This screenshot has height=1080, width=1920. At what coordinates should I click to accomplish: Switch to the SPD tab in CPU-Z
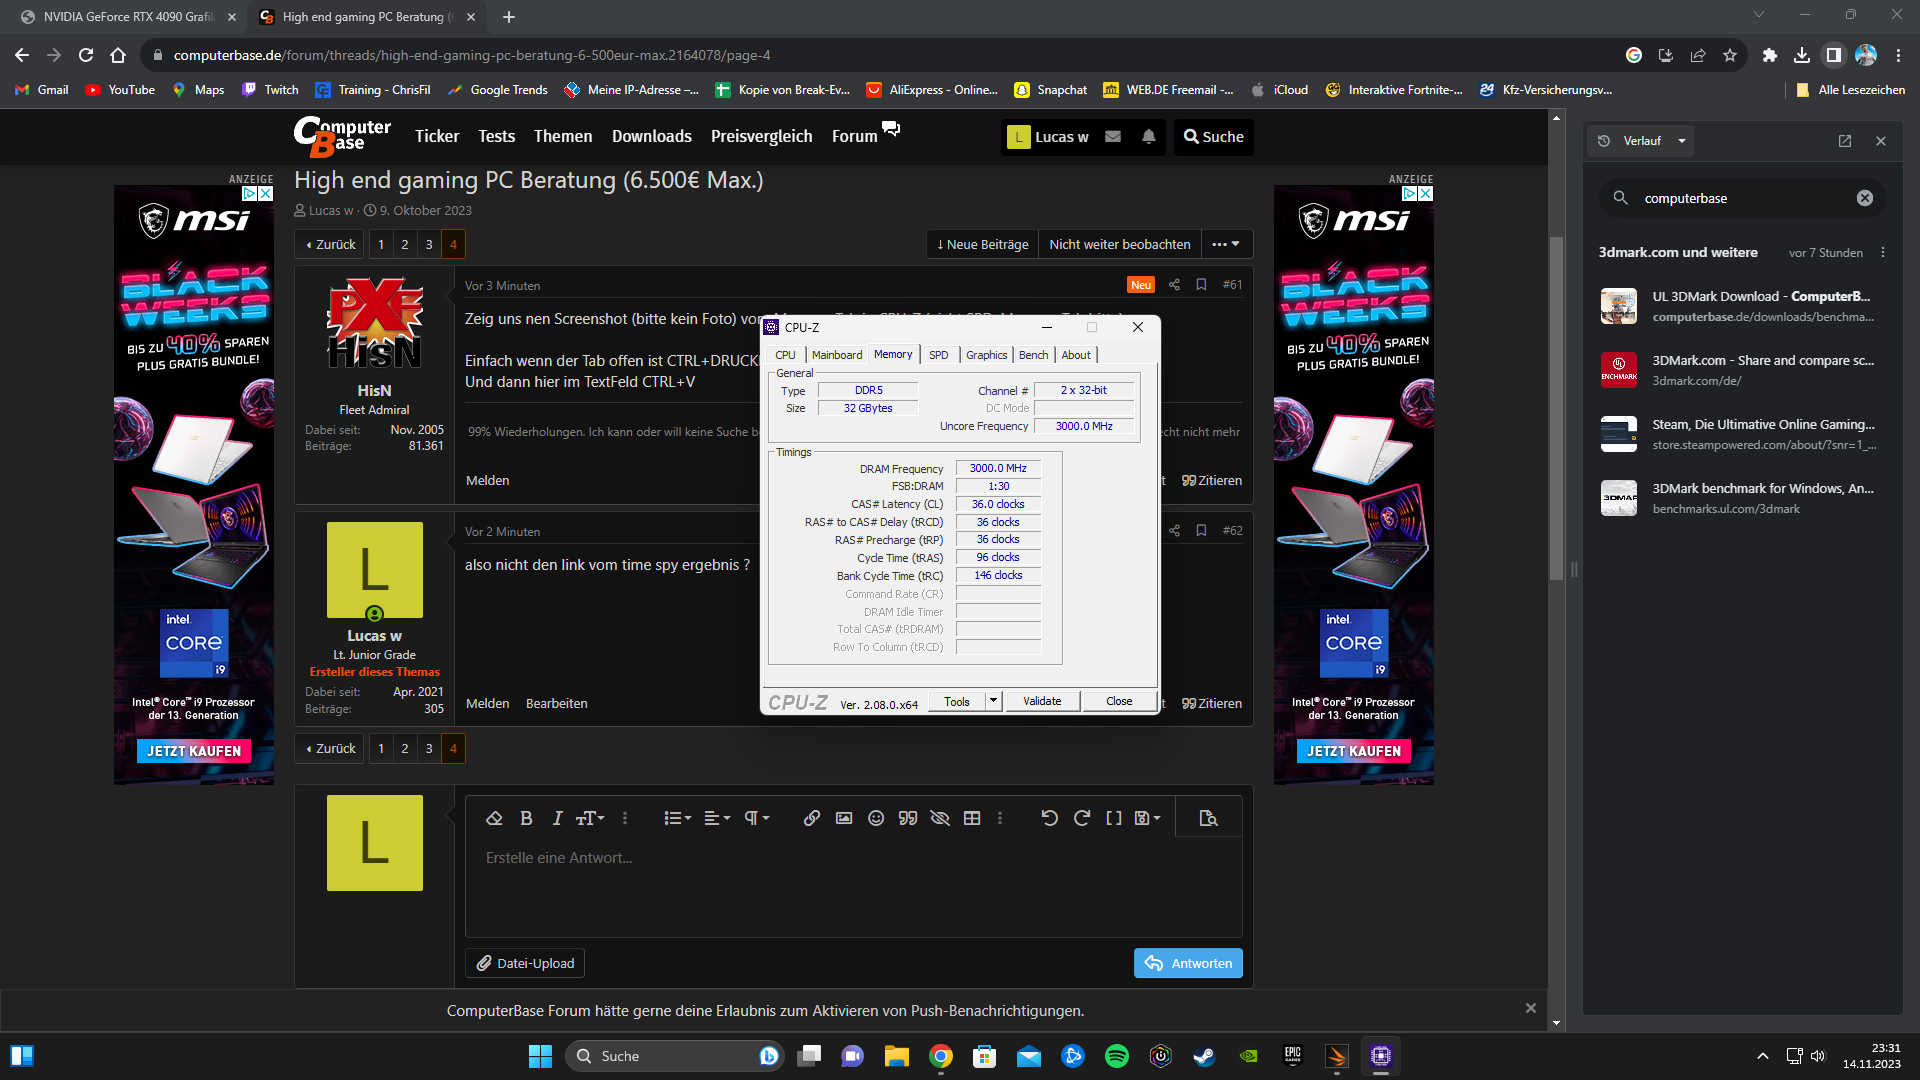939,354
